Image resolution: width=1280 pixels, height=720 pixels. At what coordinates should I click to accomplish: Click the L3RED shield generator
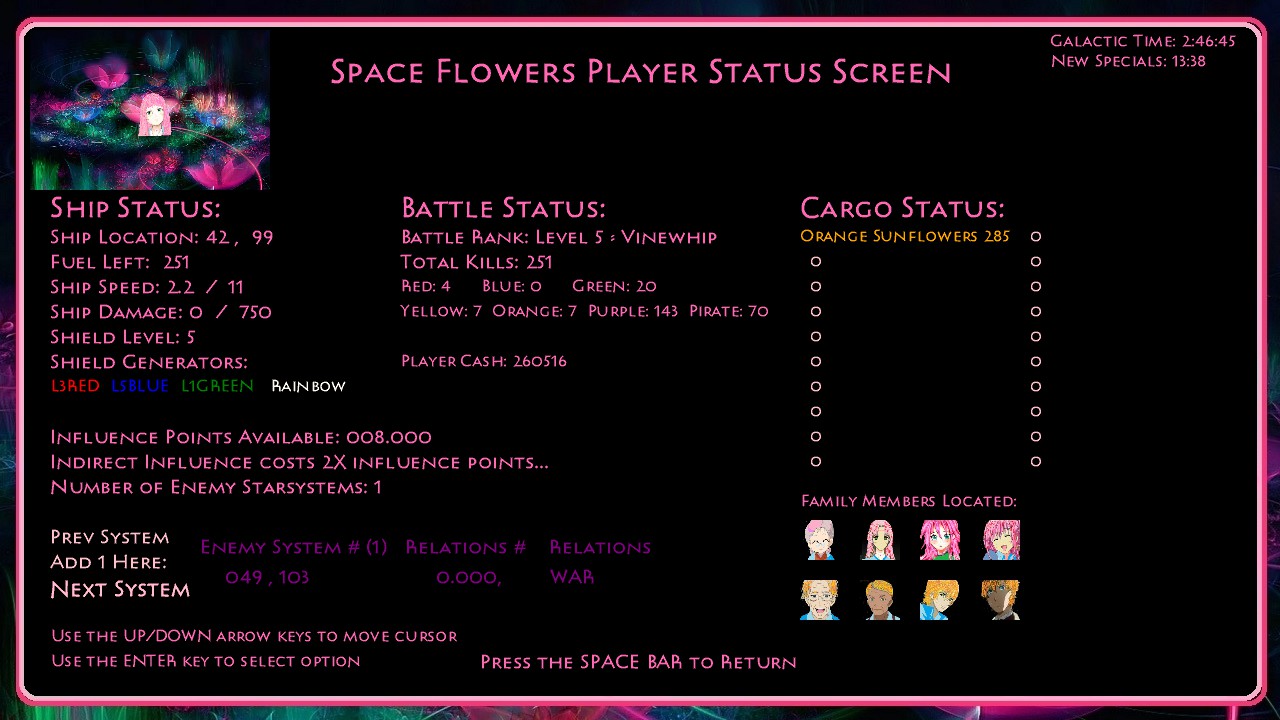tap(75, 386)
